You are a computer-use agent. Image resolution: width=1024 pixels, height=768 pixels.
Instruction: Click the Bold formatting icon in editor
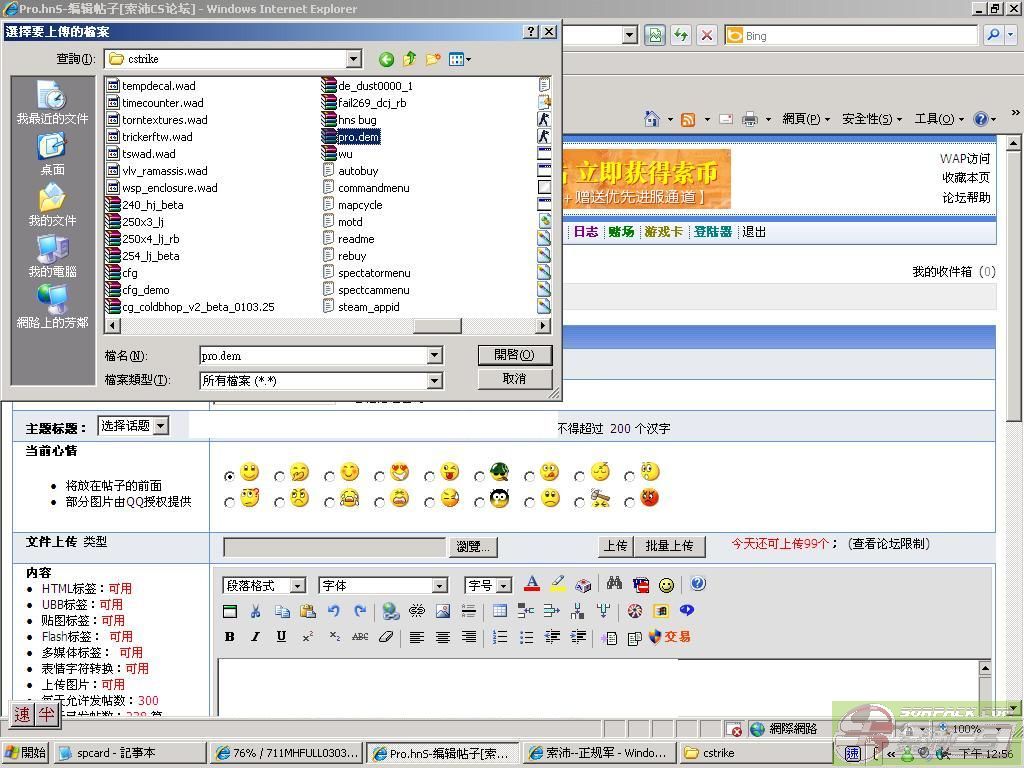pos(230,637)
